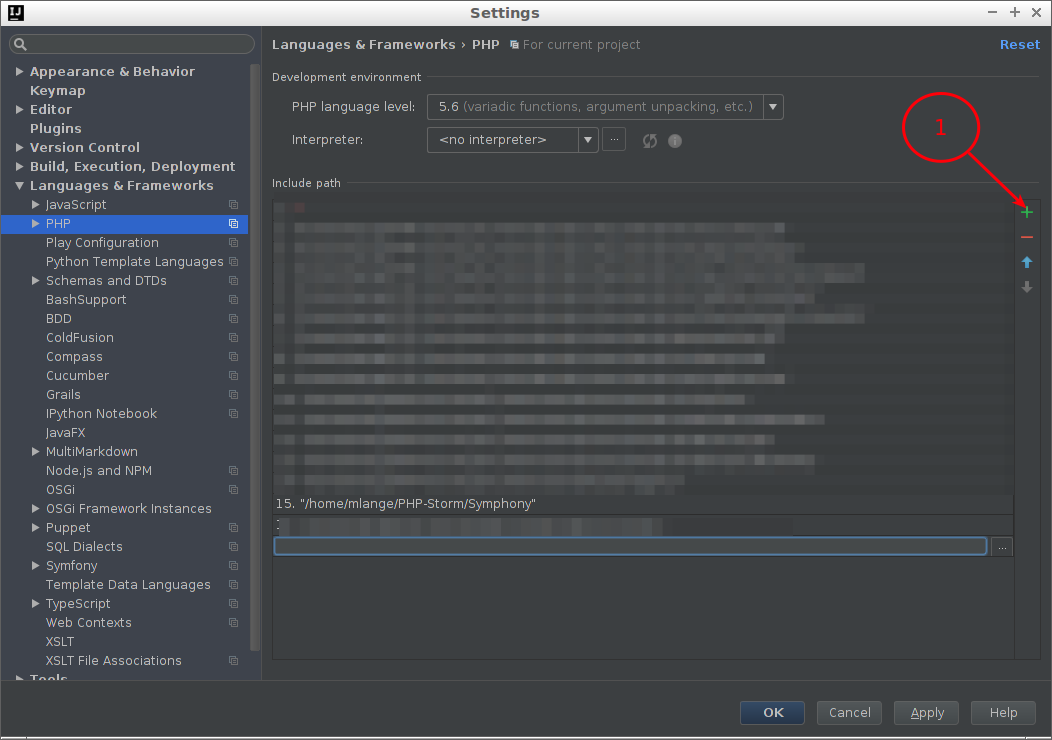Click the Help button
This screenshot has height=740, width=1052.
coord(1003,712)
